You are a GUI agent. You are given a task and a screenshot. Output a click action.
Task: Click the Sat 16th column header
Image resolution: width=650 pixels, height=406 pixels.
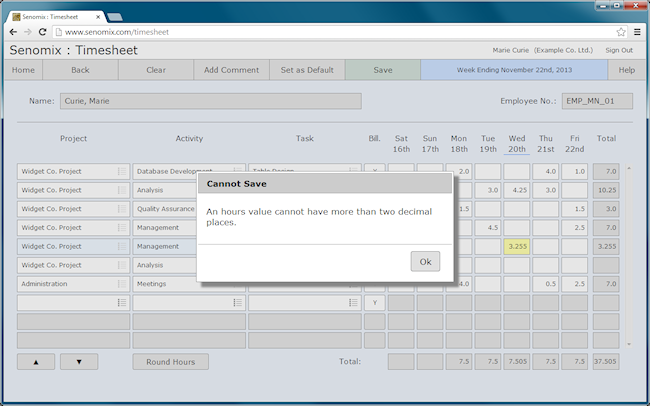[401, 143]
